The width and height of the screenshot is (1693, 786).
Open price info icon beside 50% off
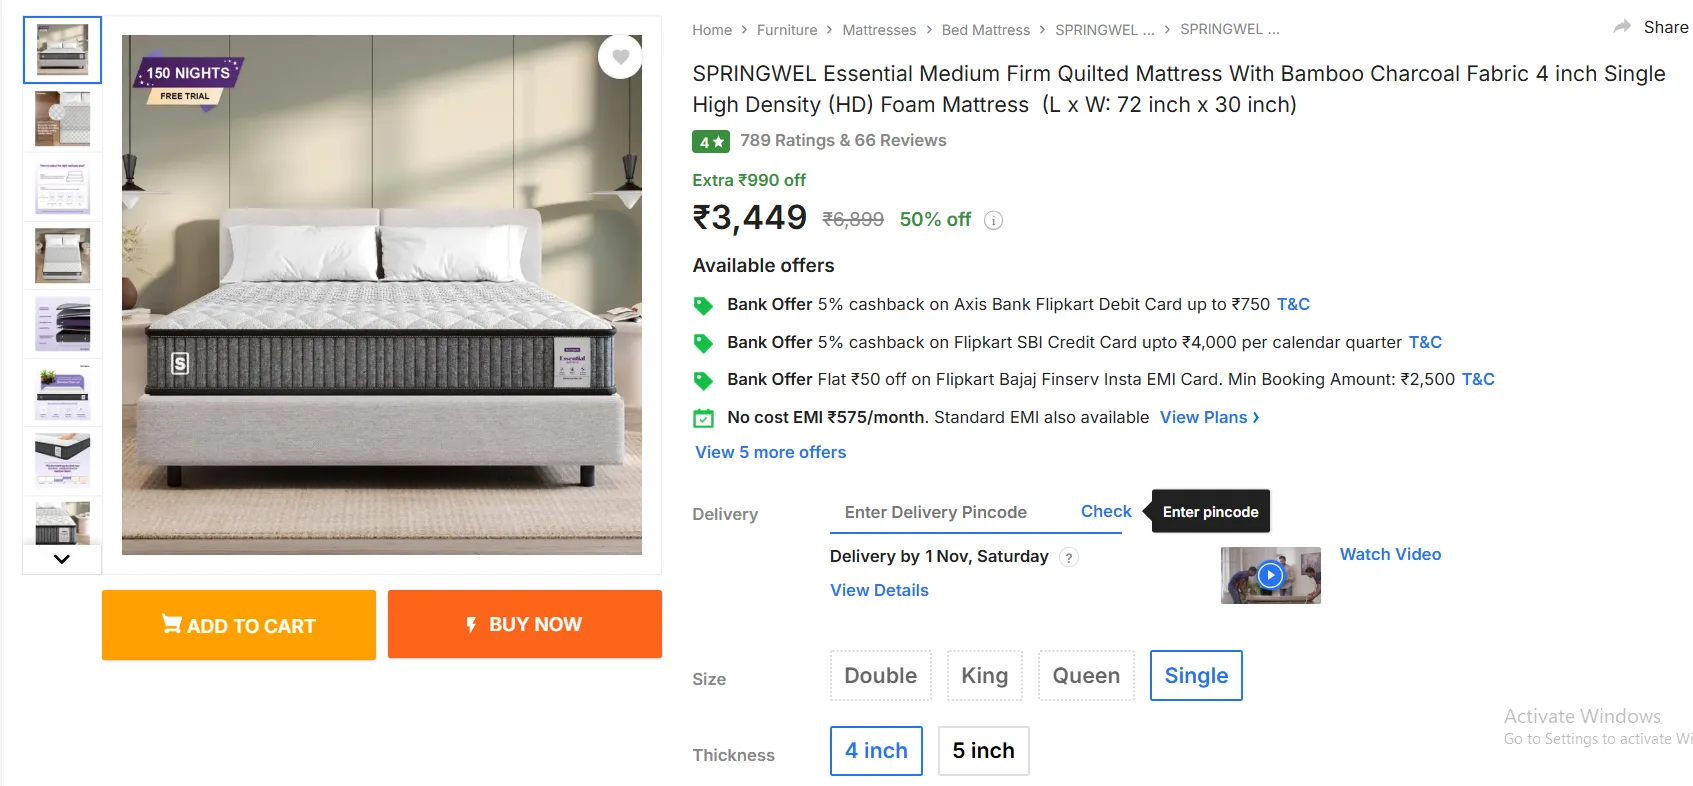tap(993, 221)
